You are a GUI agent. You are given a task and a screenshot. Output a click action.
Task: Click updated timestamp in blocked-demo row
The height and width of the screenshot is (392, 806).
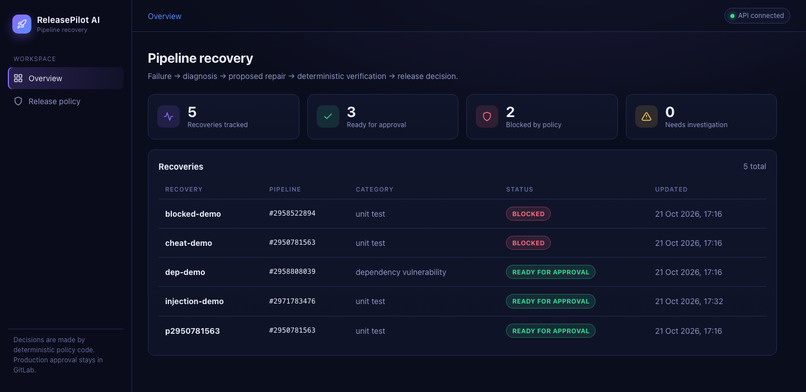[688, 214]
